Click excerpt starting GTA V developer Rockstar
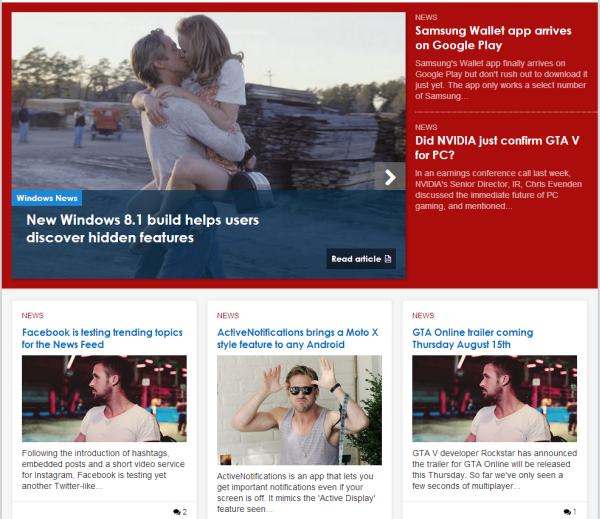Viewport: 600px width, 519px height. point(494,470)
